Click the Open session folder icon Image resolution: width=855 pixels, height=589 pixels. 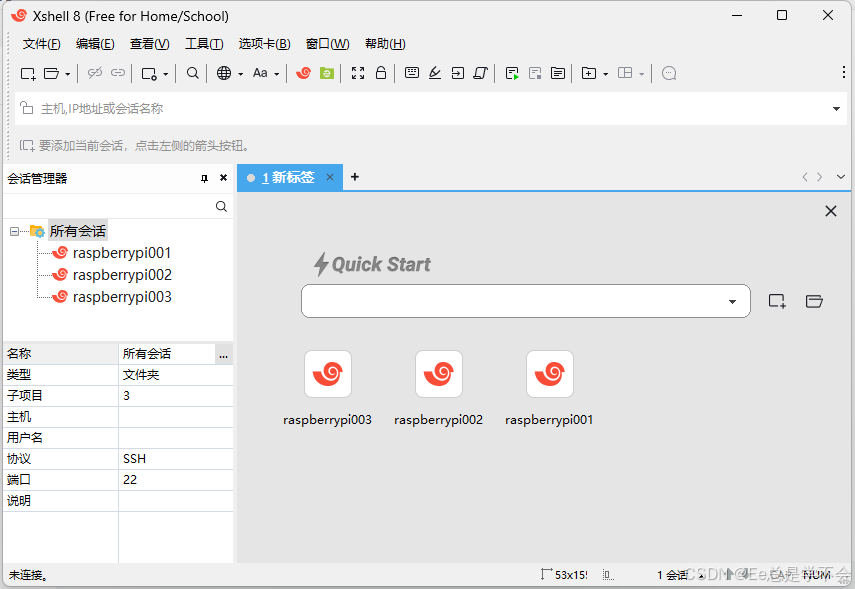coord(51,73)
